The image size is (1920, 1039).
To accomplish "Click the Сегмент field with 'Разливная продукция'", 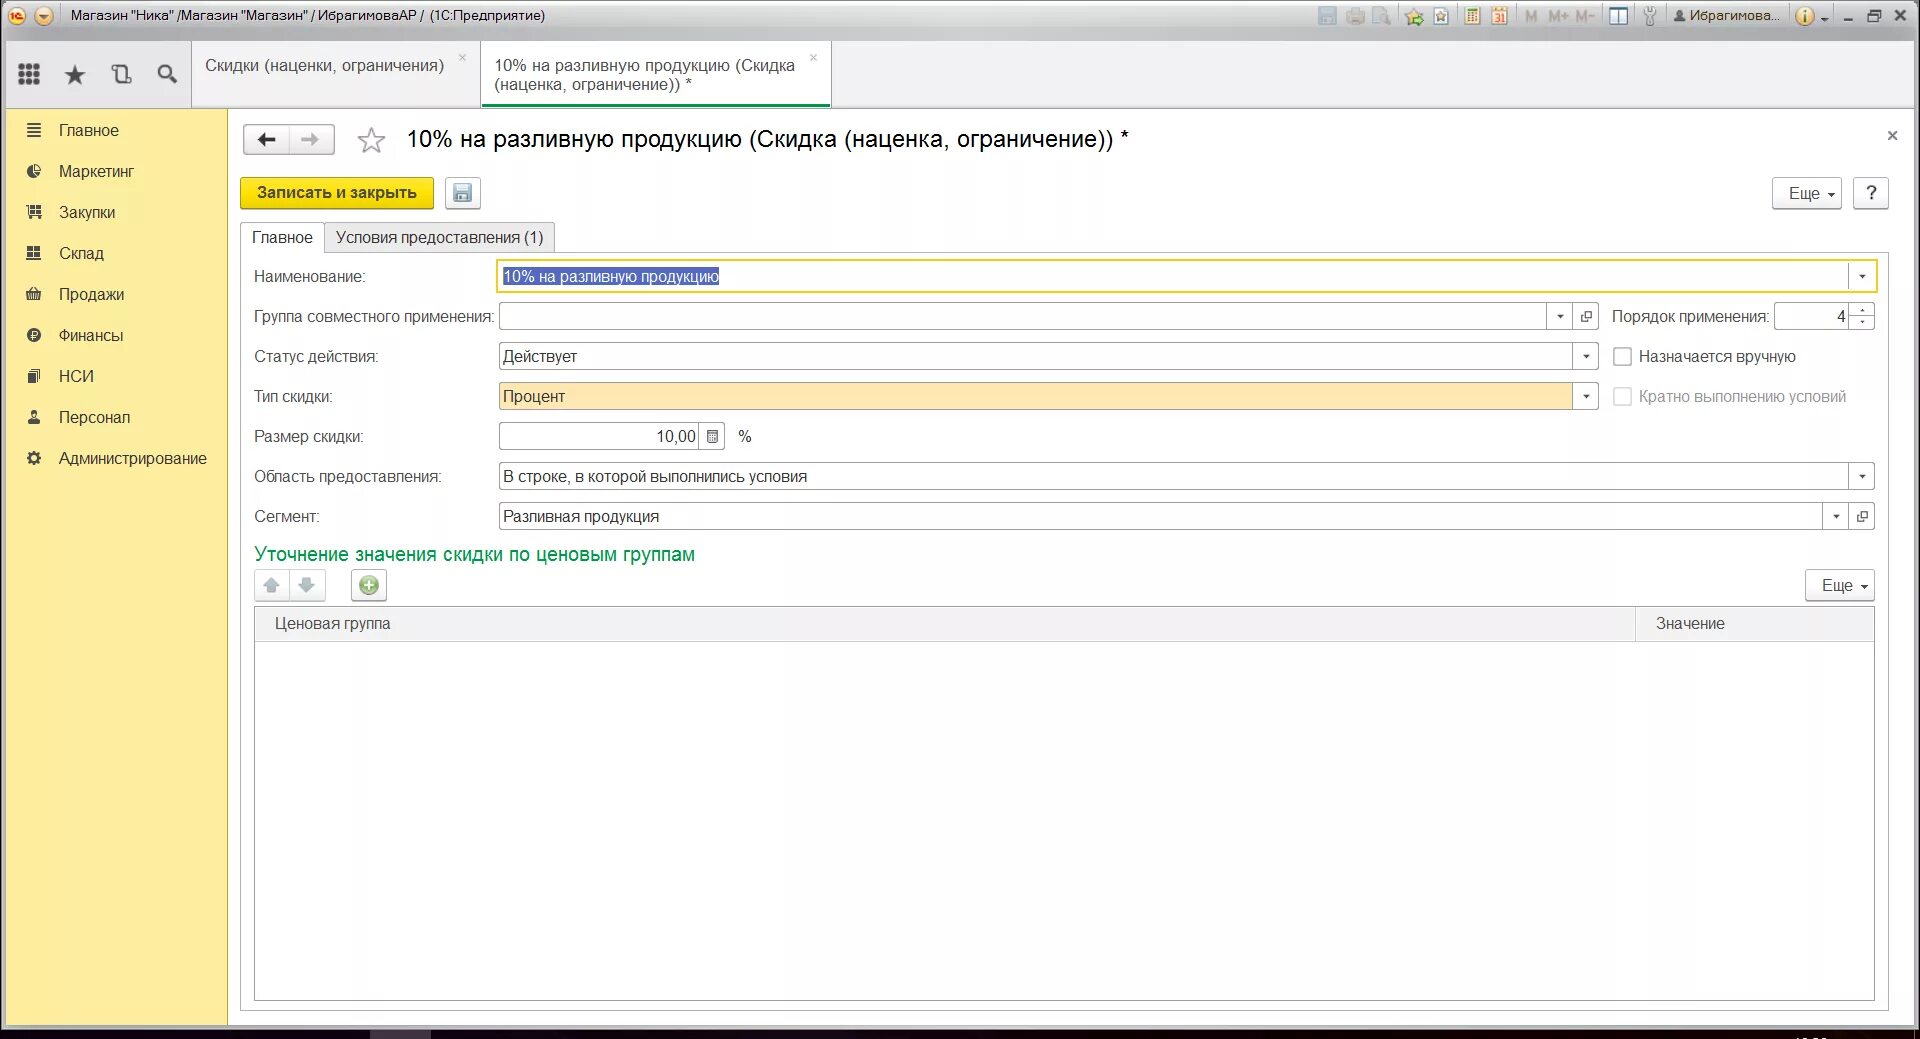I will [x=1161, y=516].
